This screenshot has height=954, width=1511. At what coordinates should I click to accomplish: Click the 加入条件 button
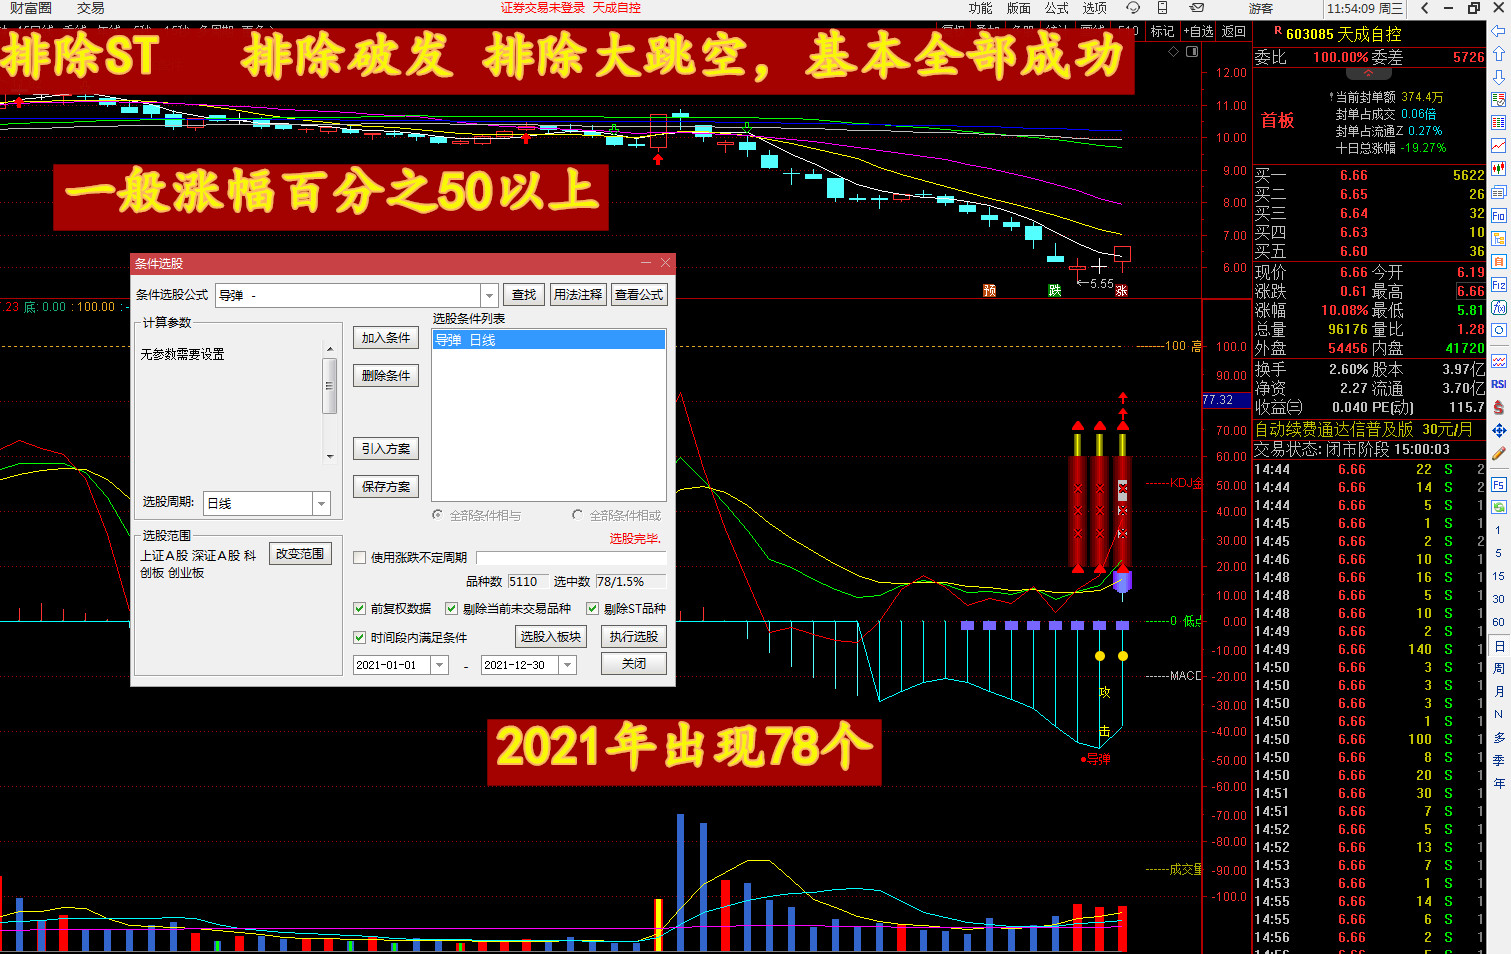386,338
